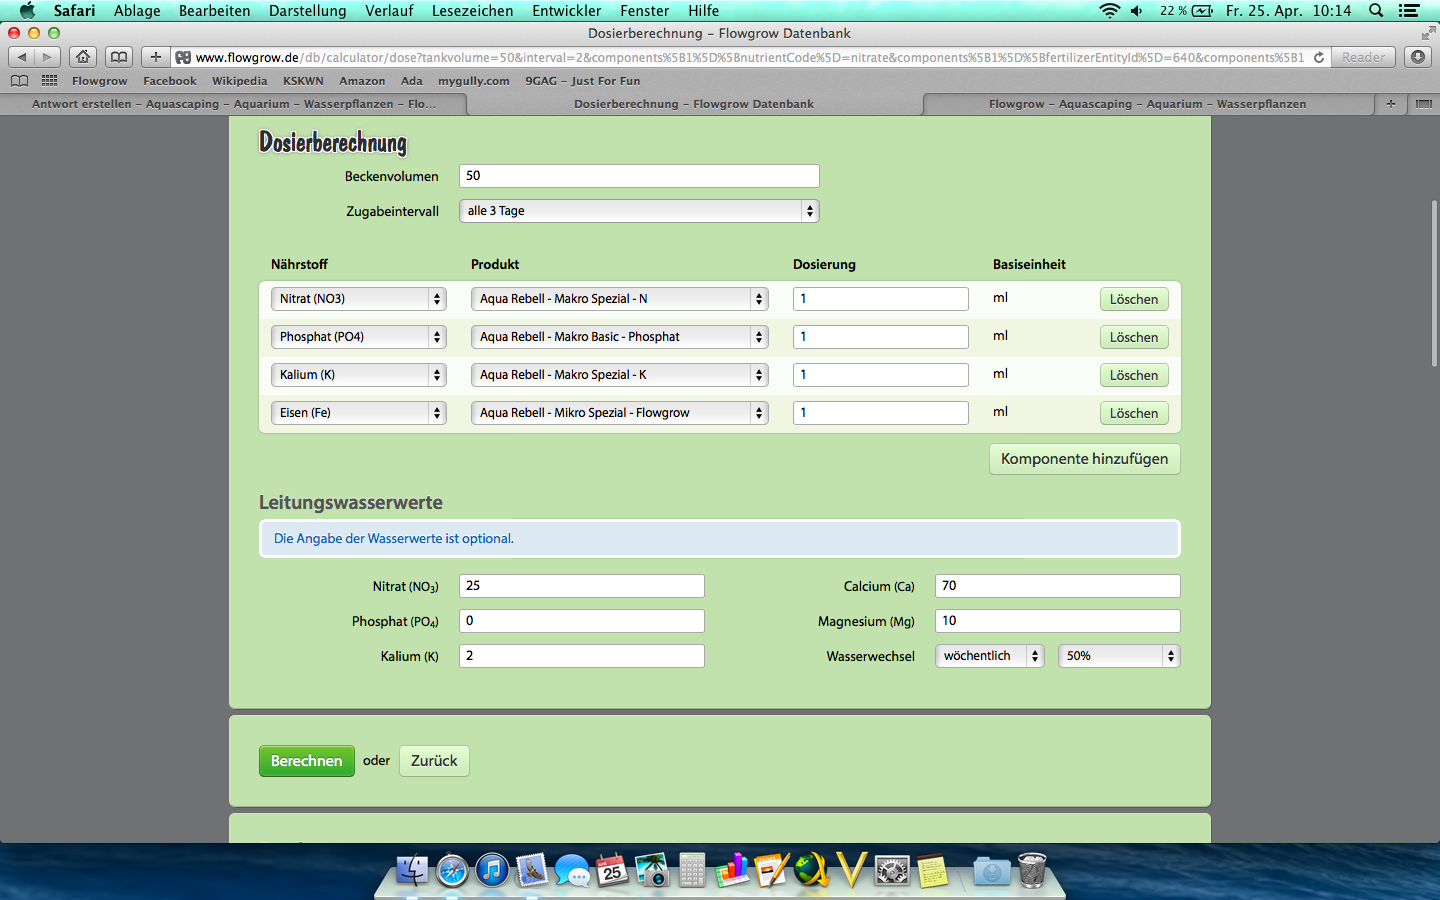Open a new tab with the tab bar plus
The width and height of the screenshot is (1440, 900).
pos(1390,104)
